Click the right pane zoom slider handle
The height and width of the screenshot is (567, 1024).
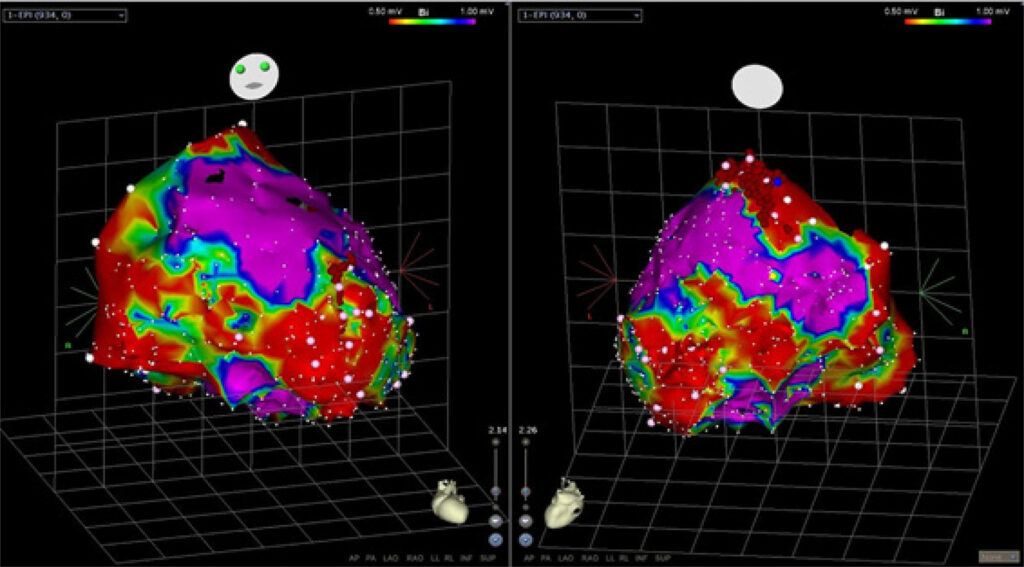coord(525,491)
